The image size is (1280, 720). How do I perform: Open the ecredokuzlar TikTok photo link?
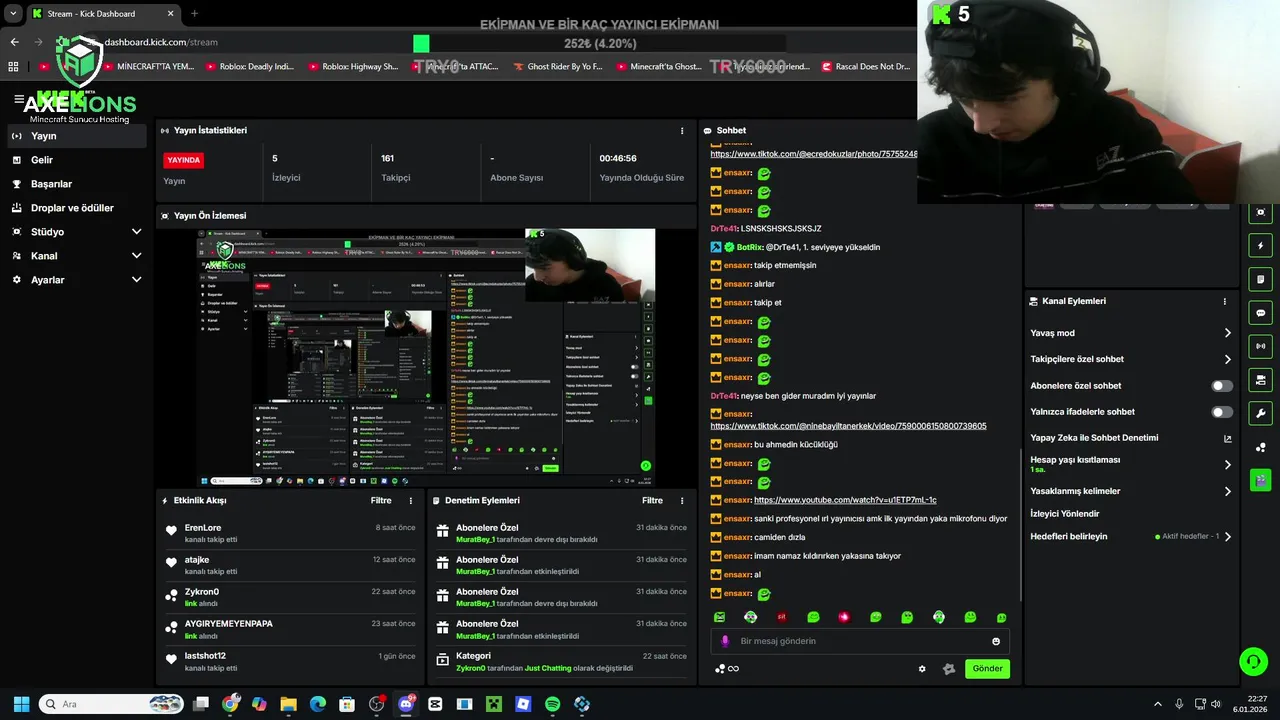coord(813,154)
